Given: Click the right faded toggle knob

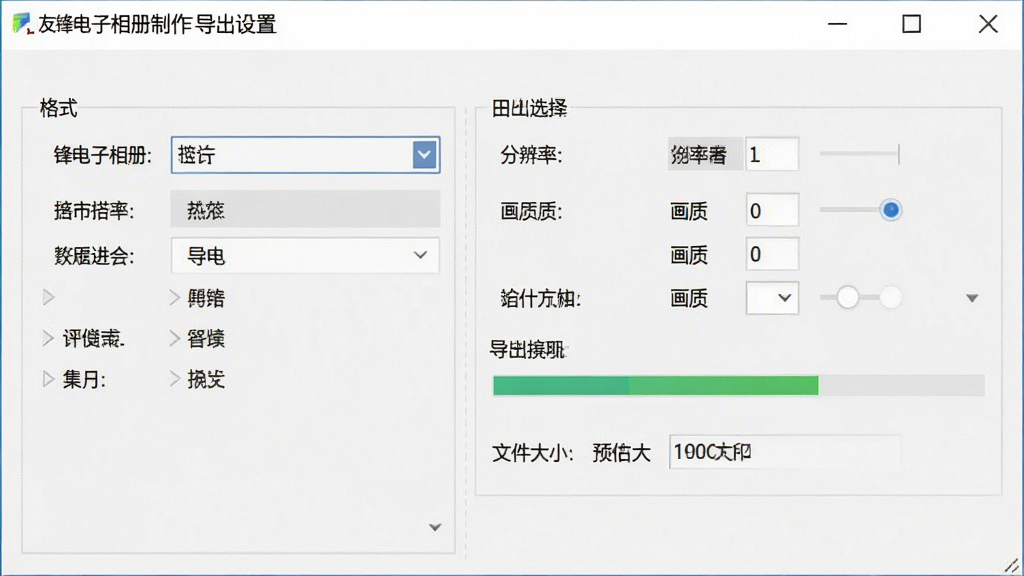Looking at the screenshot, I should point(891,297).
